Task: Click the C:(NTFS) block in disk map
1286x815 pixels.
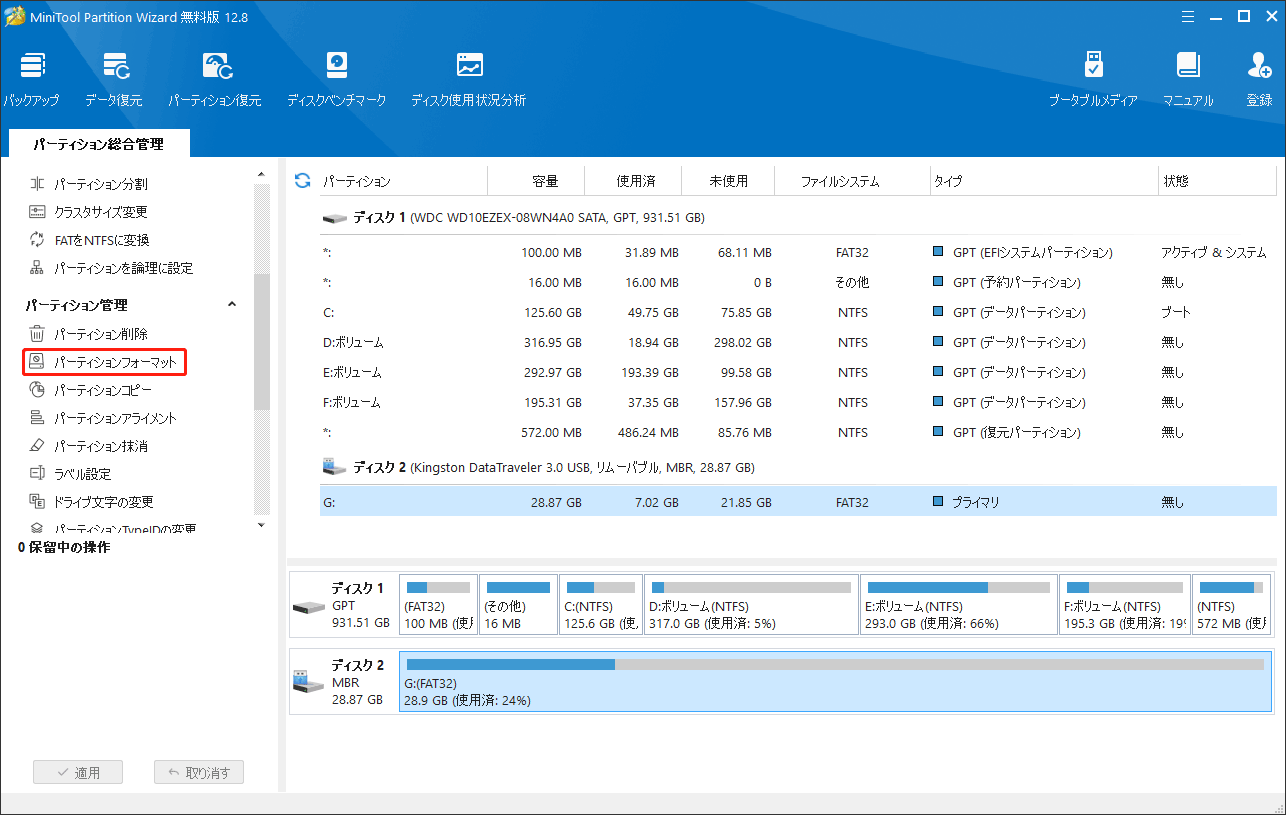Action: coord(600,604)
